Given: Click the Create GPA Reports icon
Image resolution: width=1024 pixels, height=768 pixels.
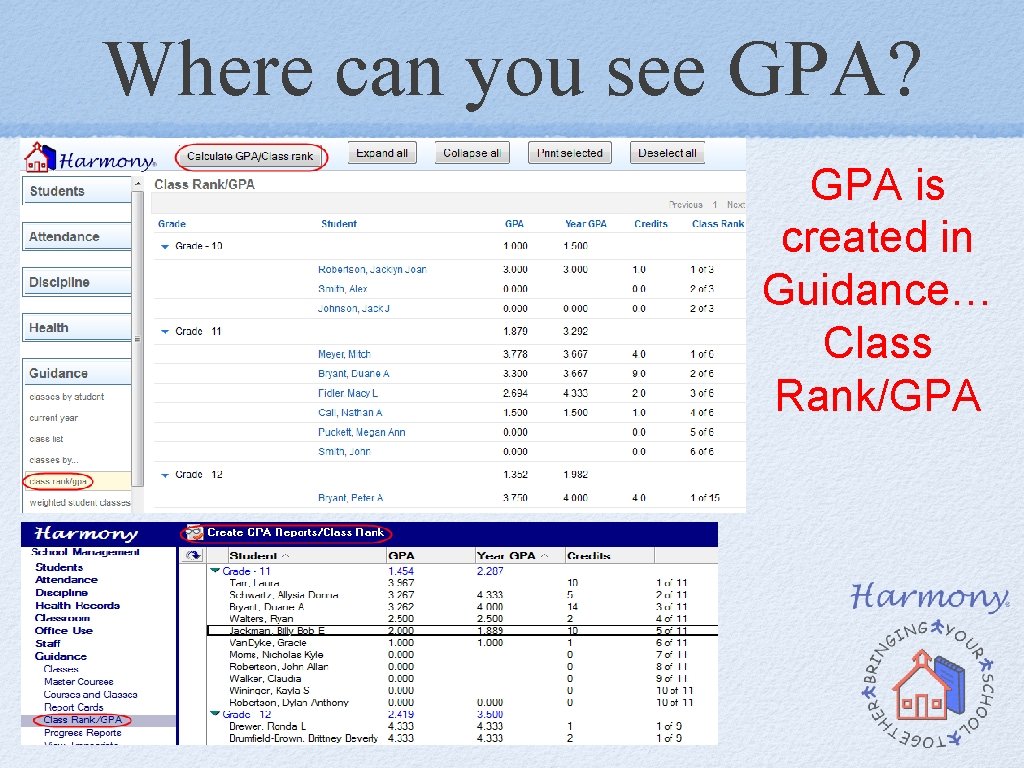Looking at the screenshot, I should 194,533.
